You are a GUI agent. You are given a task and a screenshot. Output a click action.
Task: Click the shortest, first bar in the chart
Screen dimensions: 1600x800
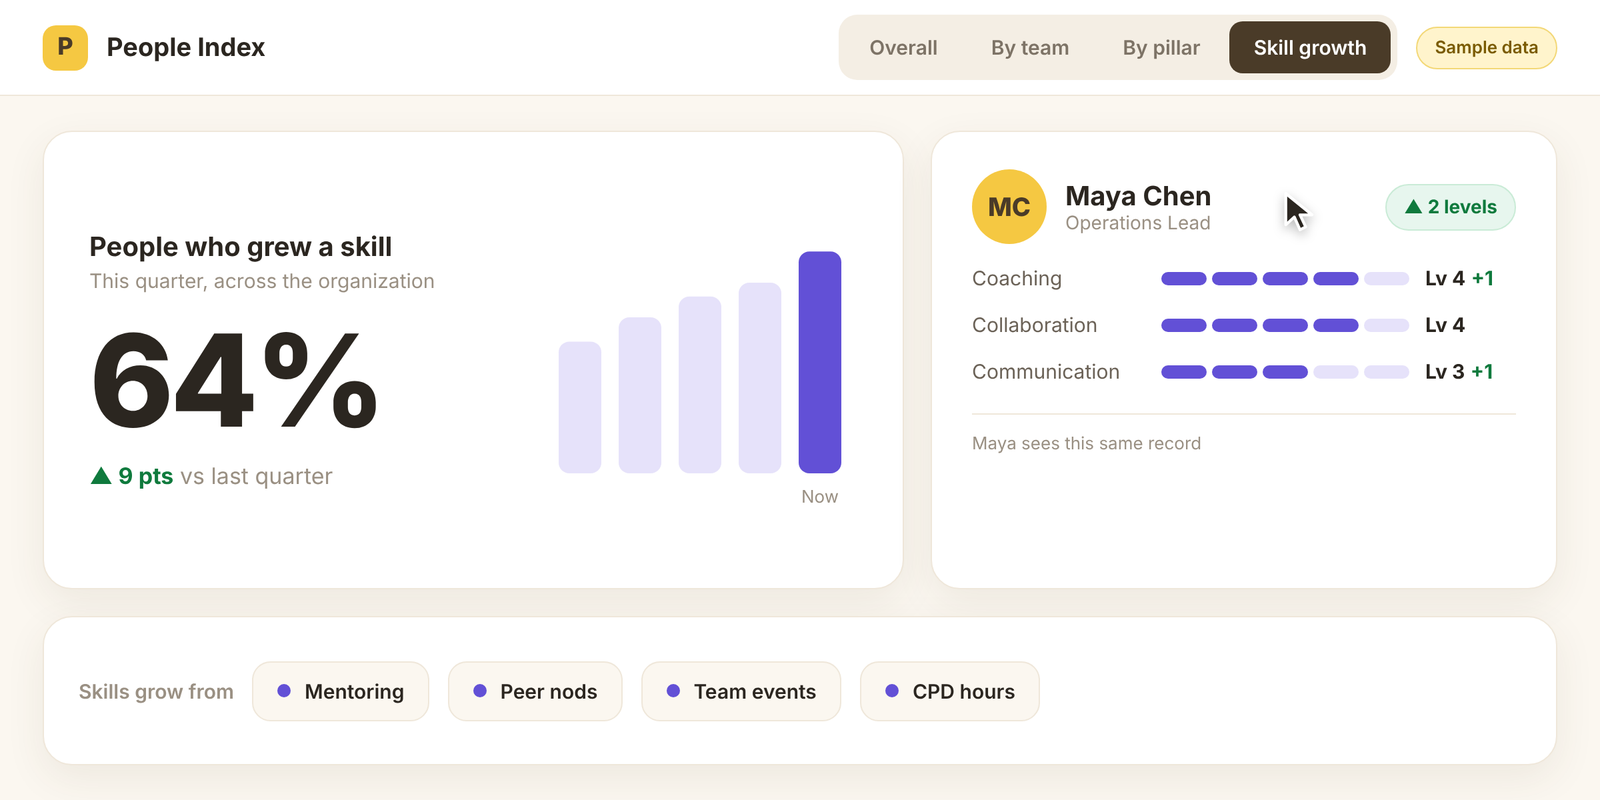pyautogui.click(x=580, y=407)
